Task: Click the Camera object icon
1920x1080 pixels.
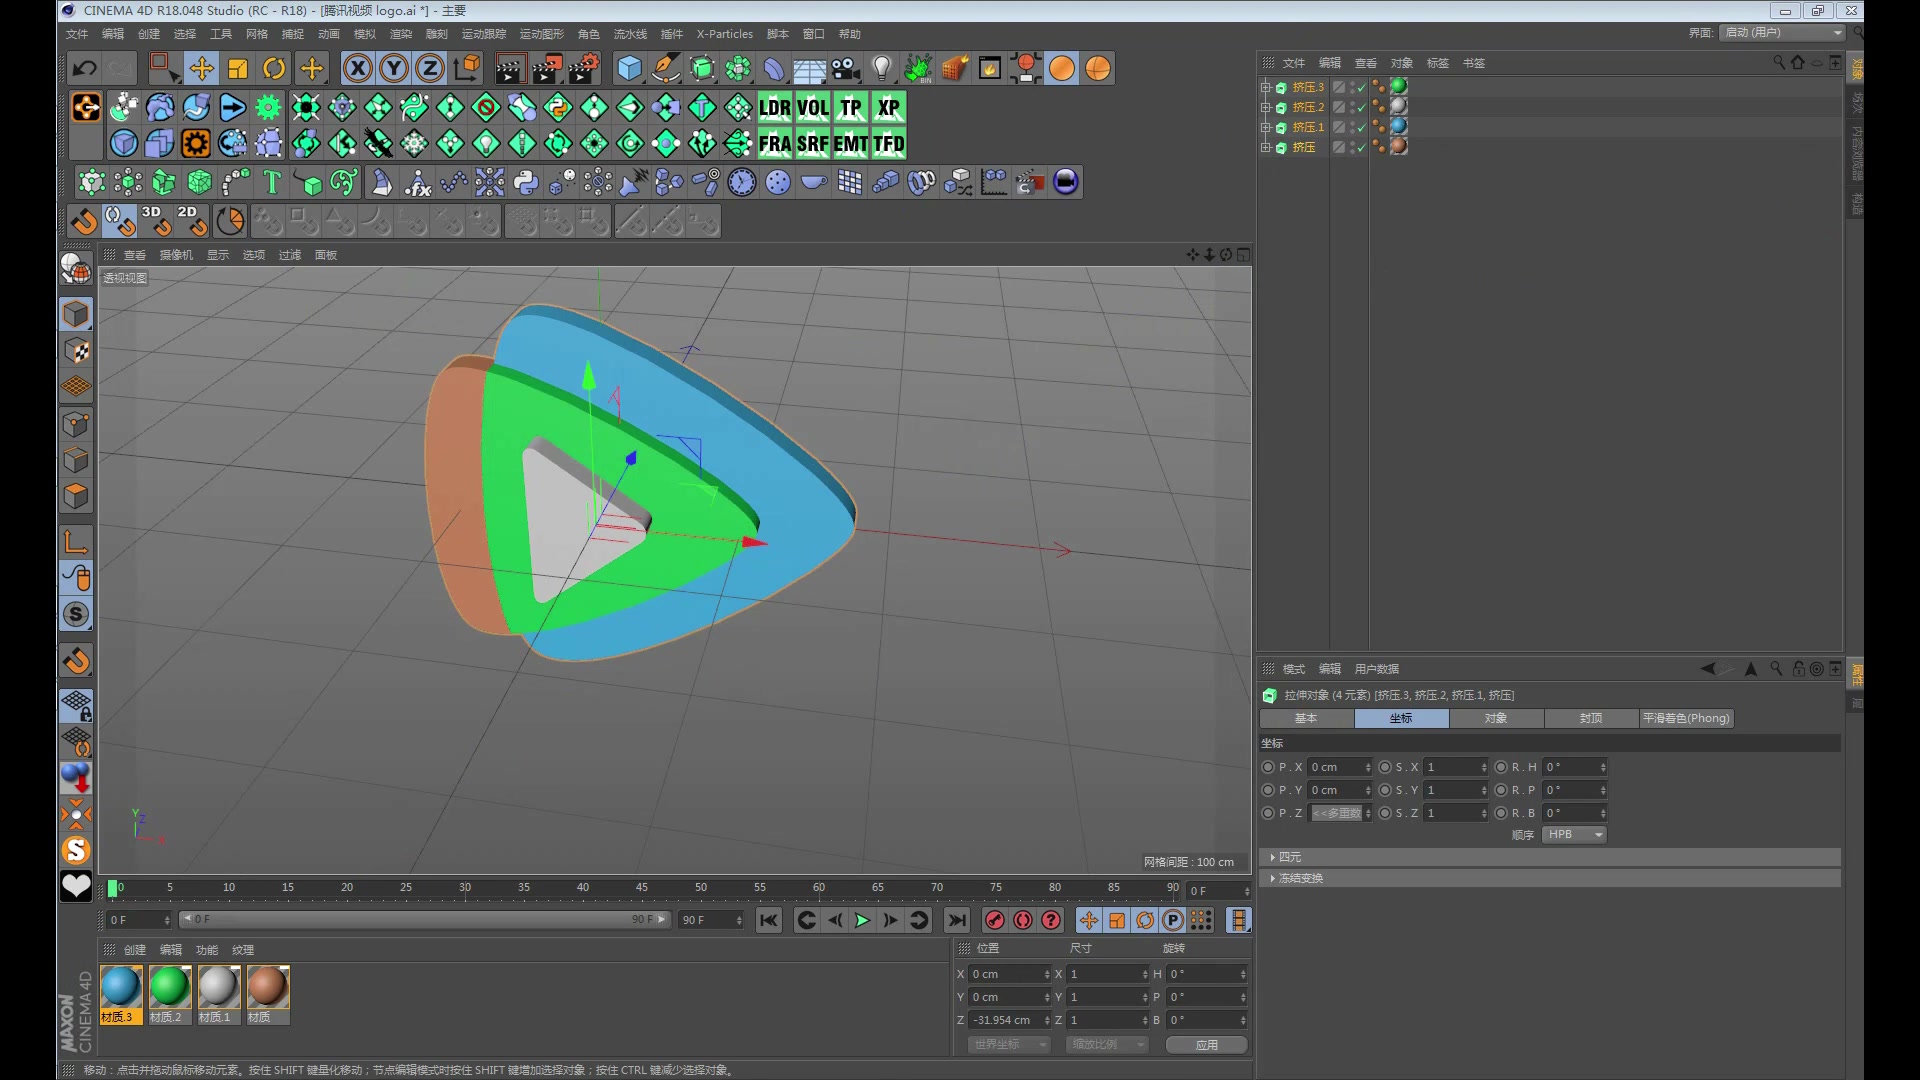Action: 846,68
